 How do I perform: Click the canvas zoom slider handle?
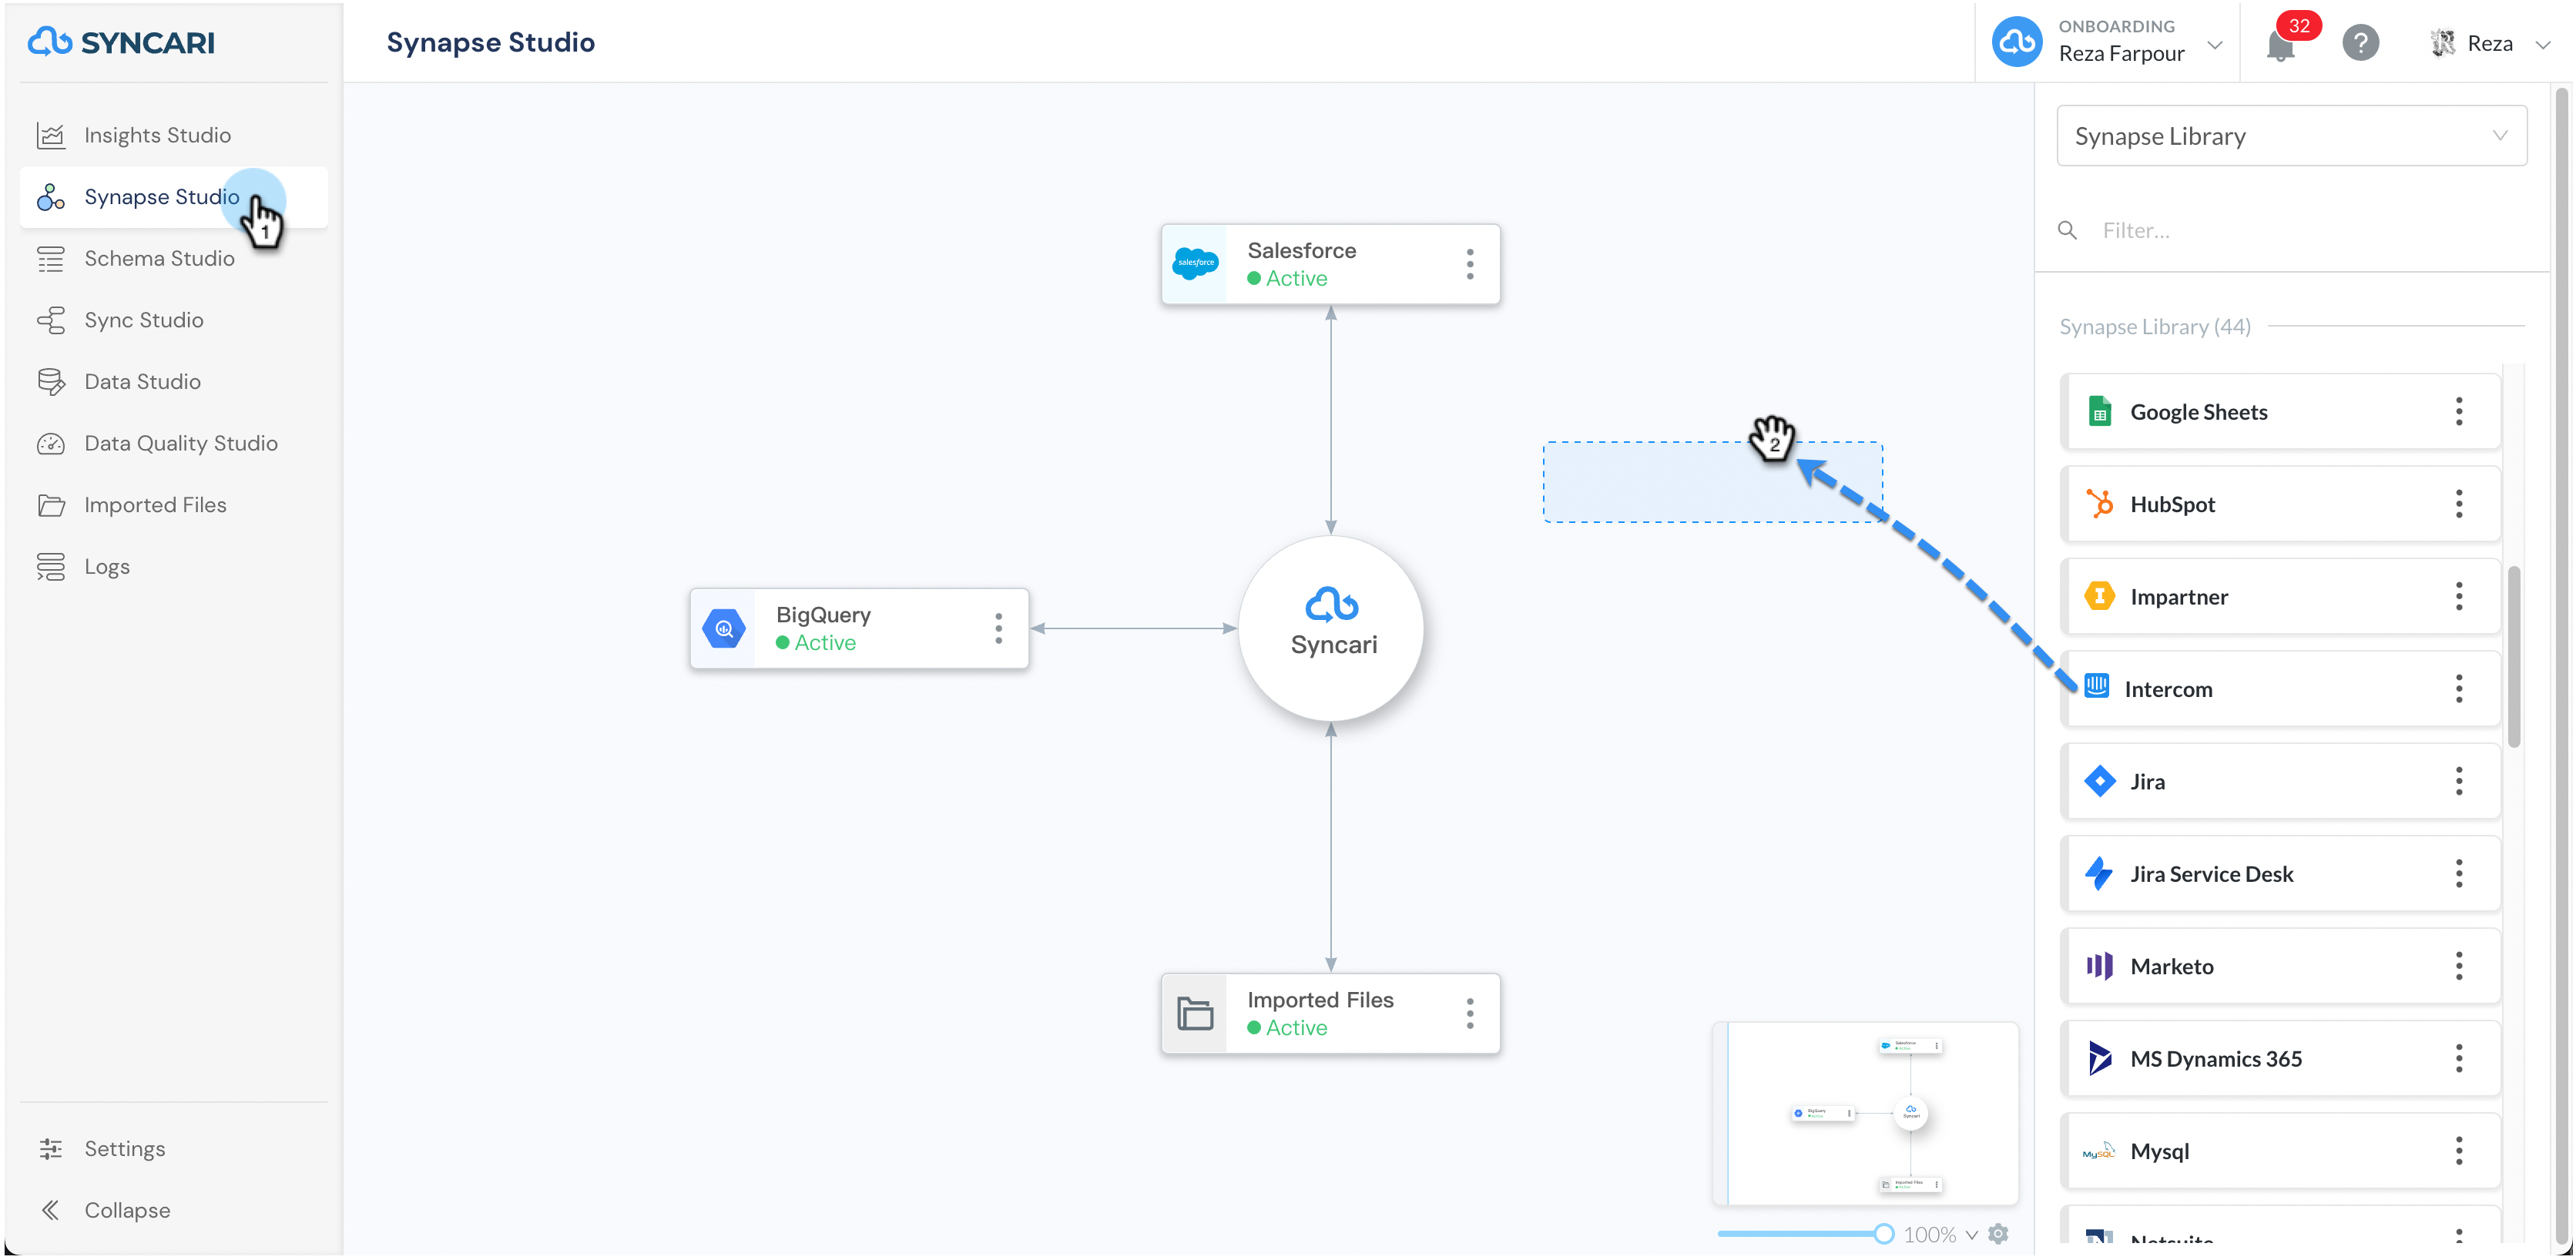(1883, 1234)
